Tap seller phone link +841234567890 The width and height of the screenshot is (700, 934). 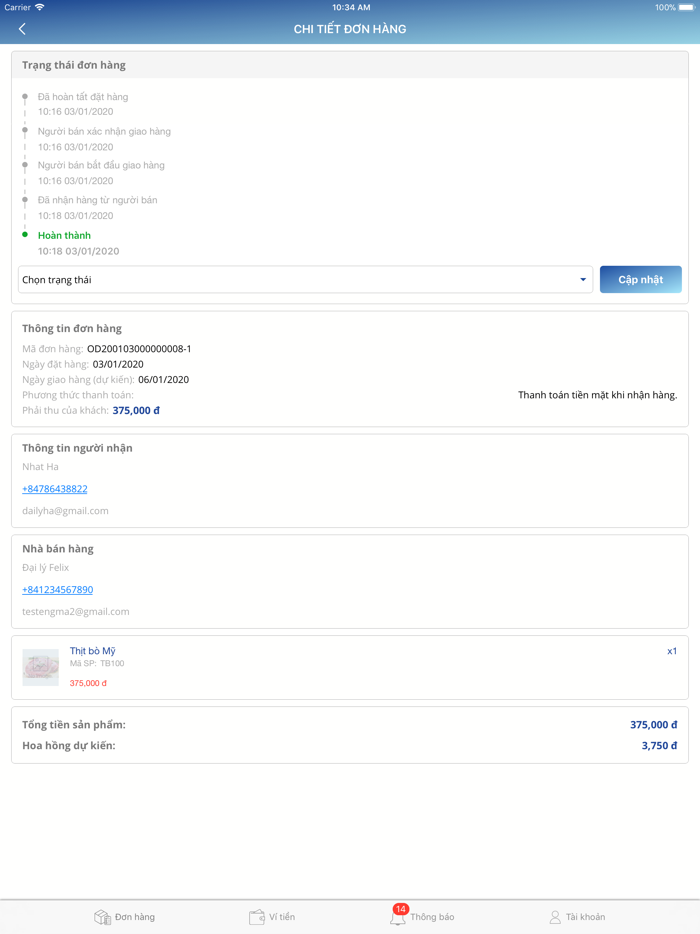pyautogui.click(x=58, y=590)
